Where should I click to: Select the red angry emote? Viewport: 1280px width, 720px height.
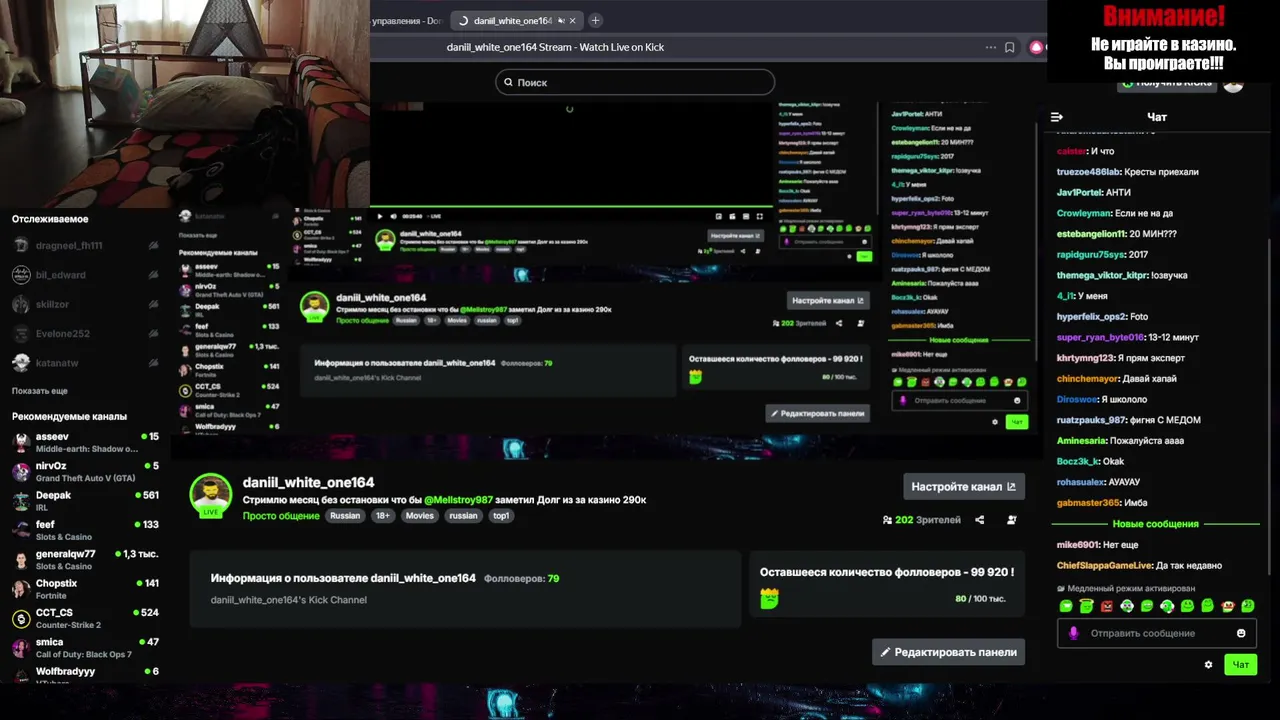1106,606
